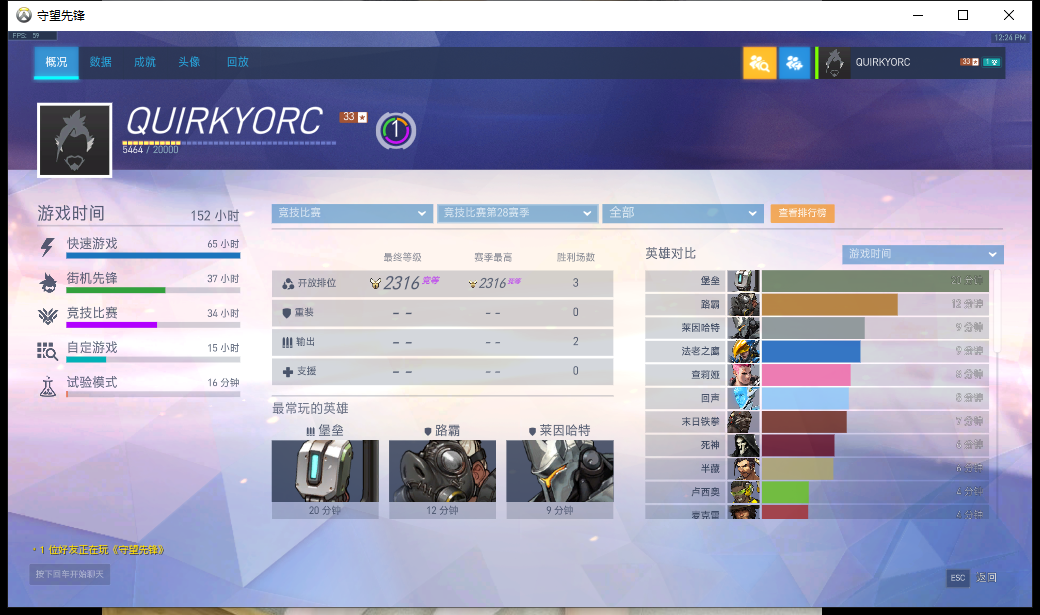1040x615 pixels.
Task: Switch to the 数据 statistics tab
Action: tap(100, 62)
